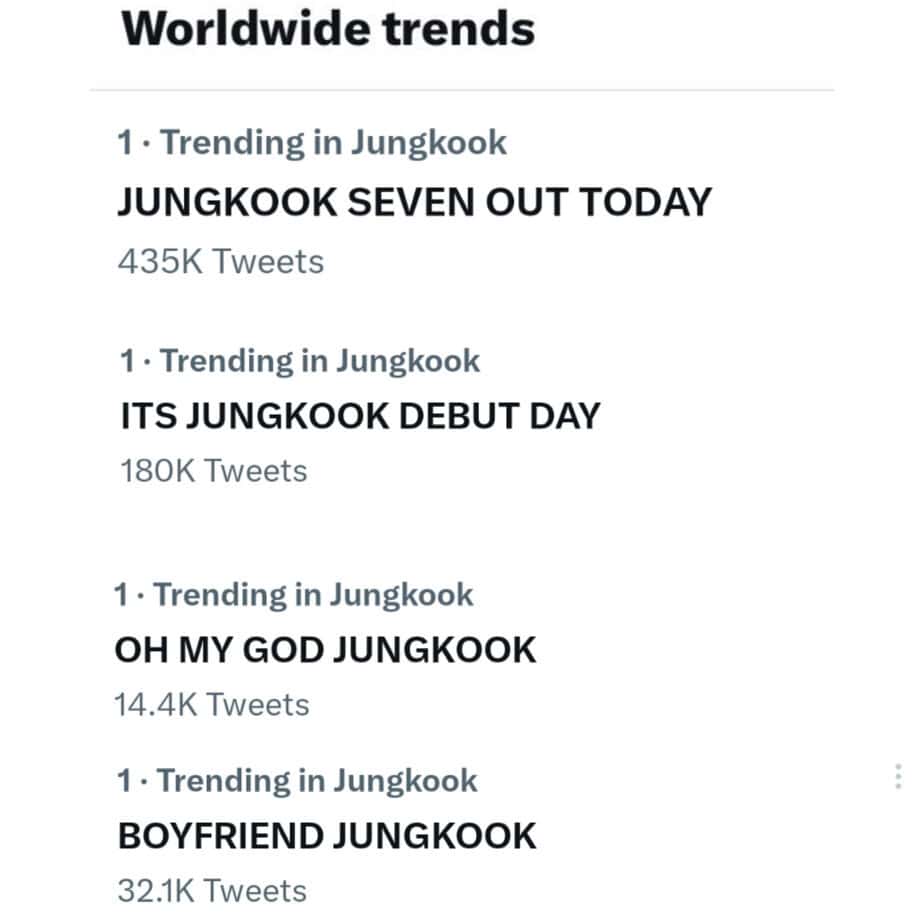Click rank number 1 above BOYFRIEND JUNGKOOK
The image size is (924, 924).
point(125,780)
